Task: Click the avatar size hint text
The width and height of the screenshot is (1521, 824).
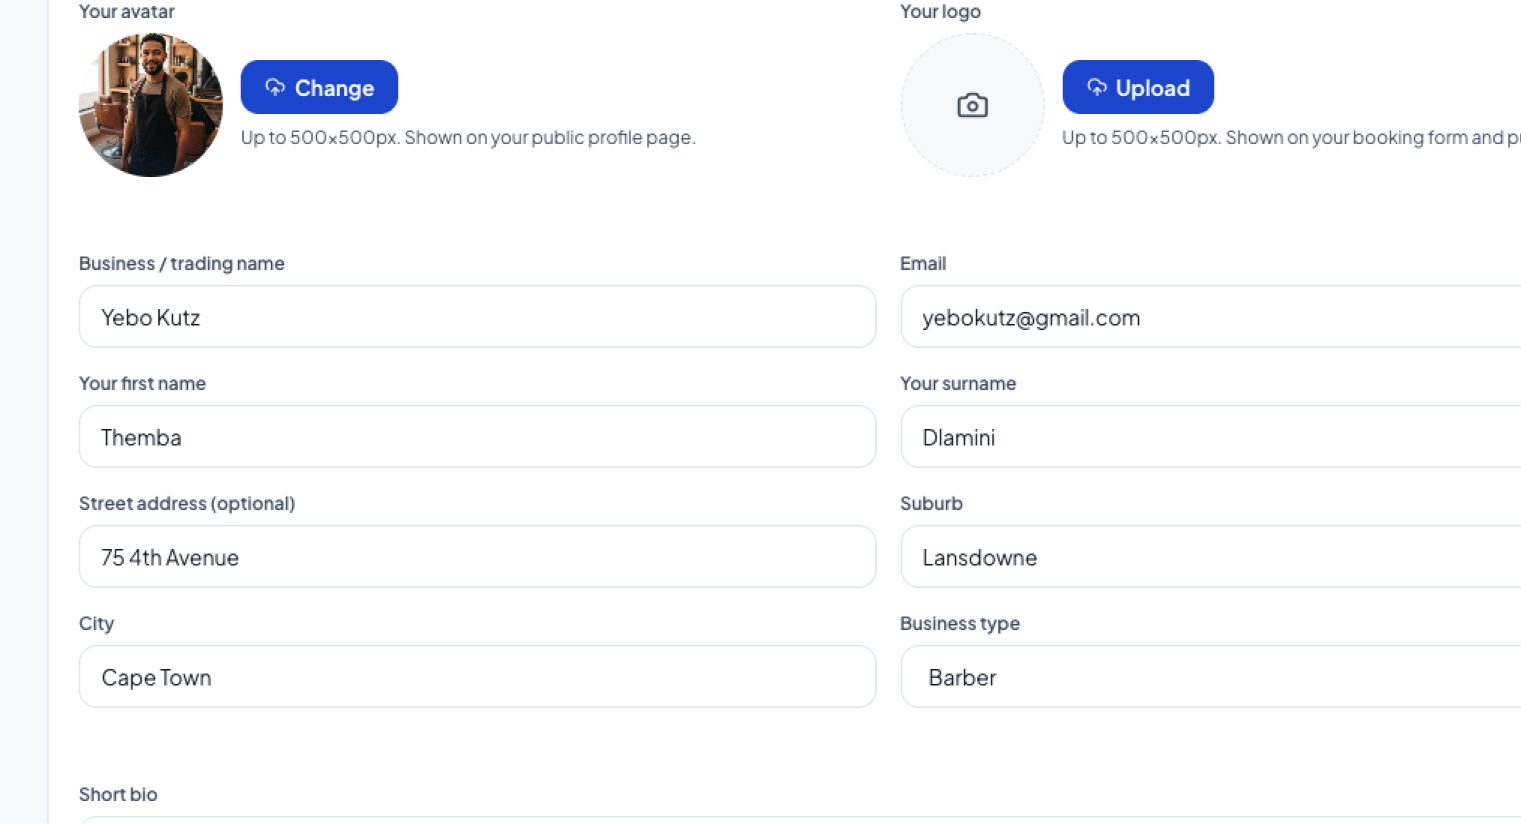Action: (468, 137)
